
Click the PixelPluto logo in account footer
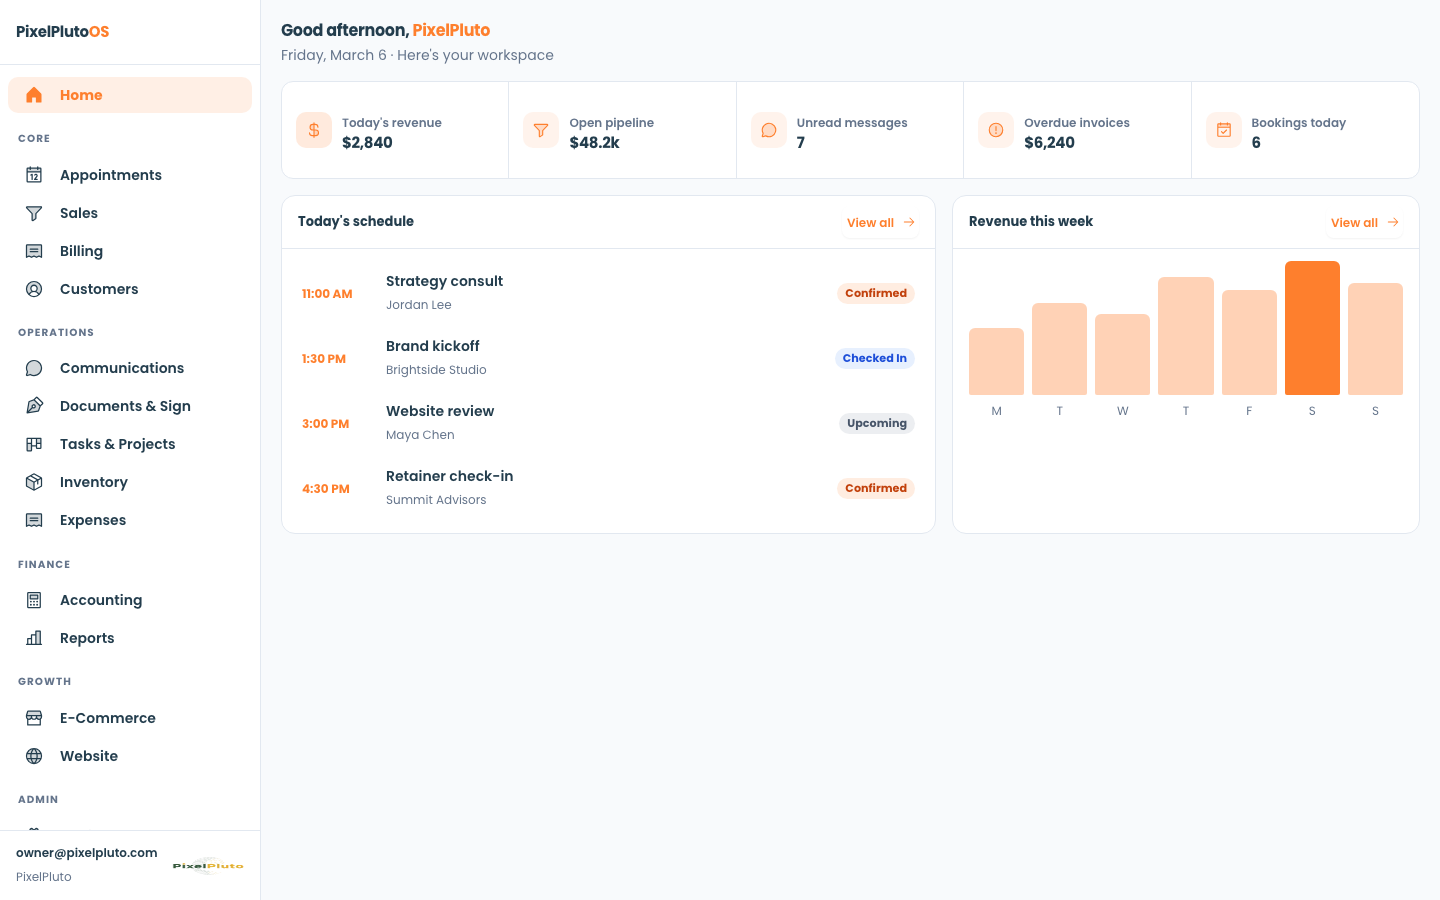pyautogui.click(x=208, y=865)
